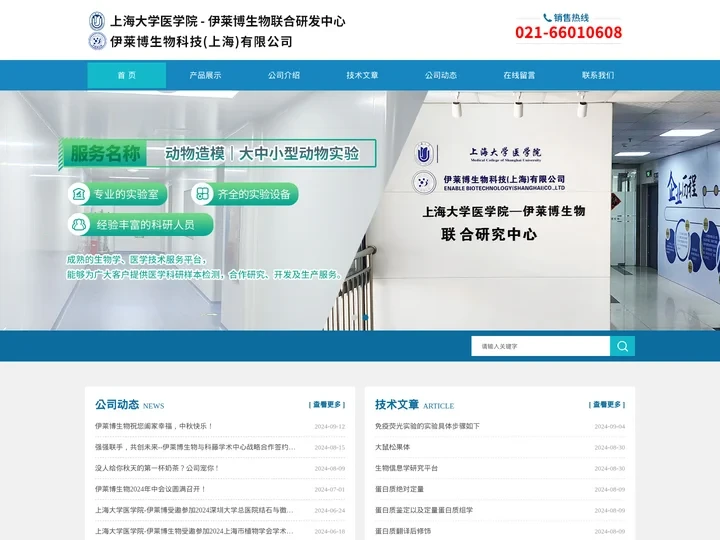Open news 伊莱博生物祝您阖家幸福，中秋快乐
Viewport: 720px width, 540px height.
click(154, 426)
